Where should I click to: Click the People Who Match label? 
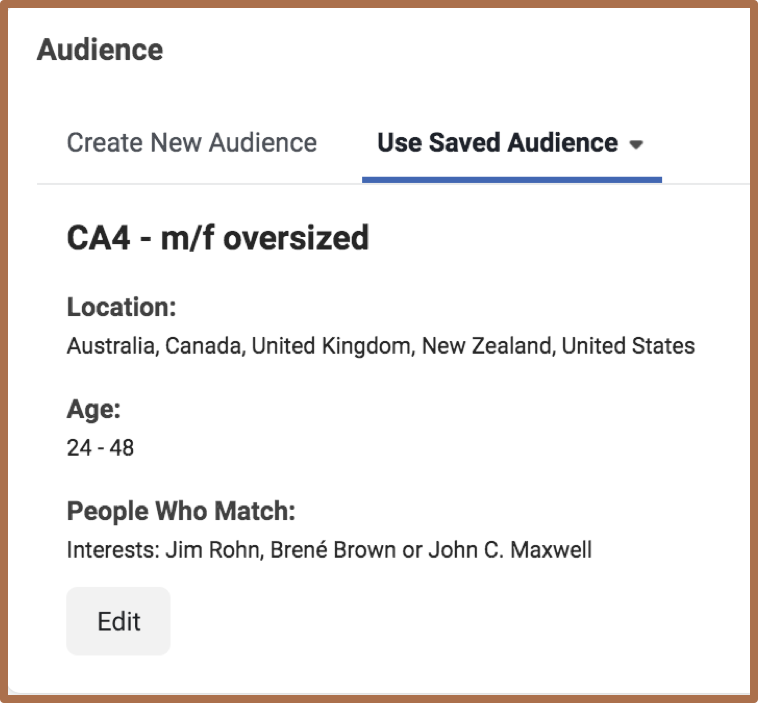(x=181, y=511)
